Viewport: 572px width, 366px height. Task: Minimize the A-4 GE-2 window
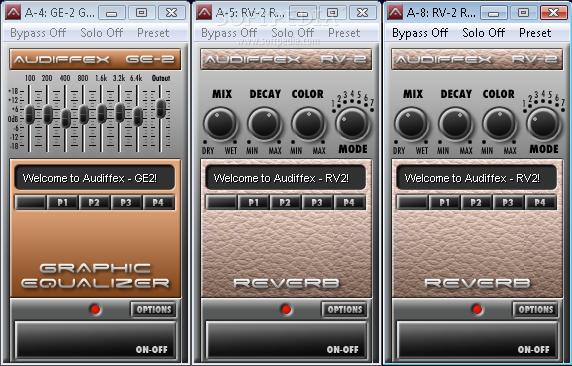tap(112, 13)
